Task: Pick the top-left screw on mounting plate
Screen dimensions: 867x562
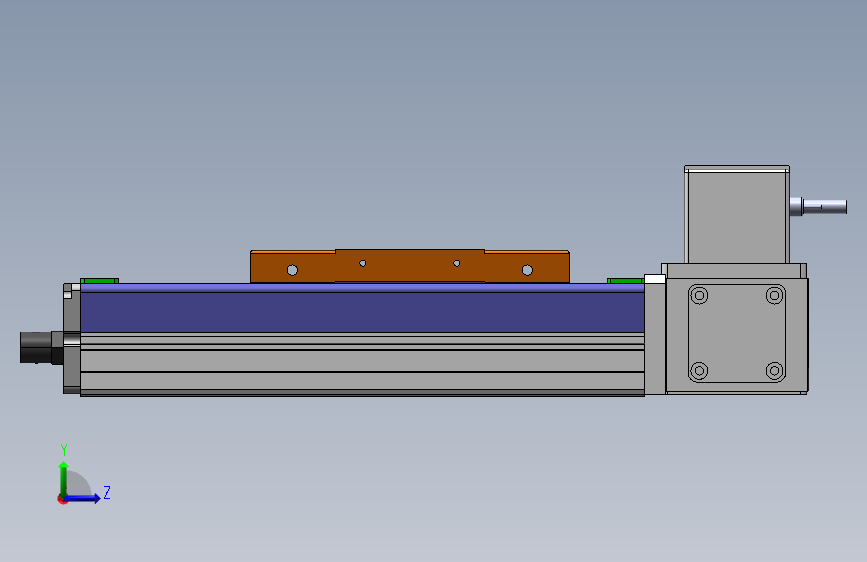Action: pos(699,295)
